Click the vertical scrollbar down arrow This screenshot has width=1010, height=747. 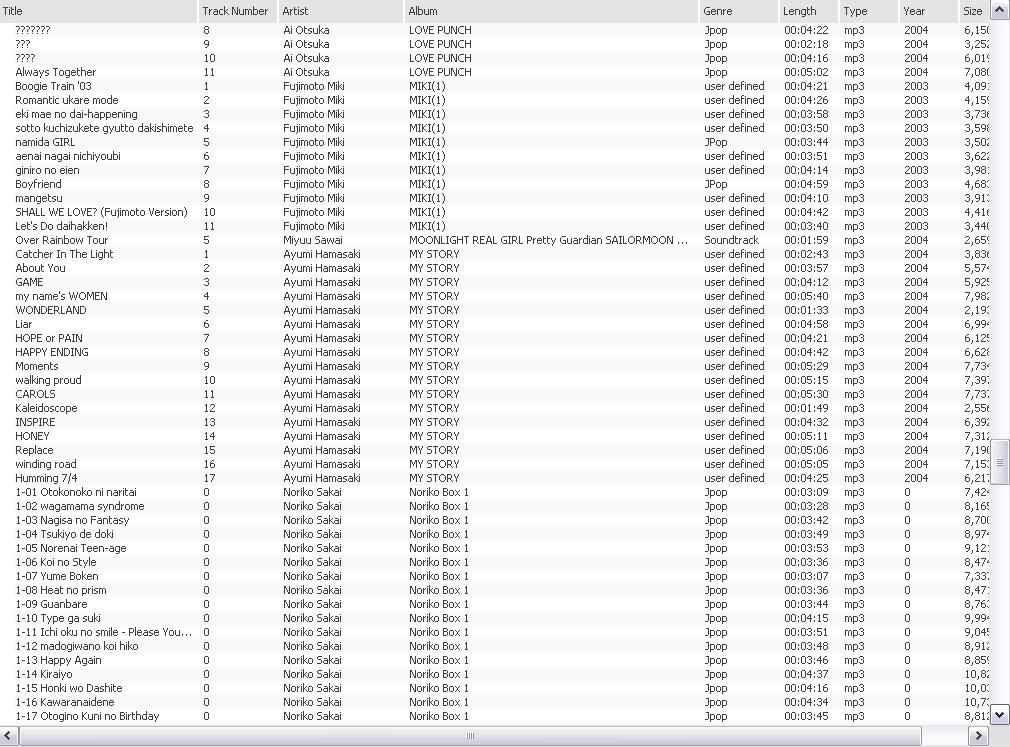(1000, 714)
